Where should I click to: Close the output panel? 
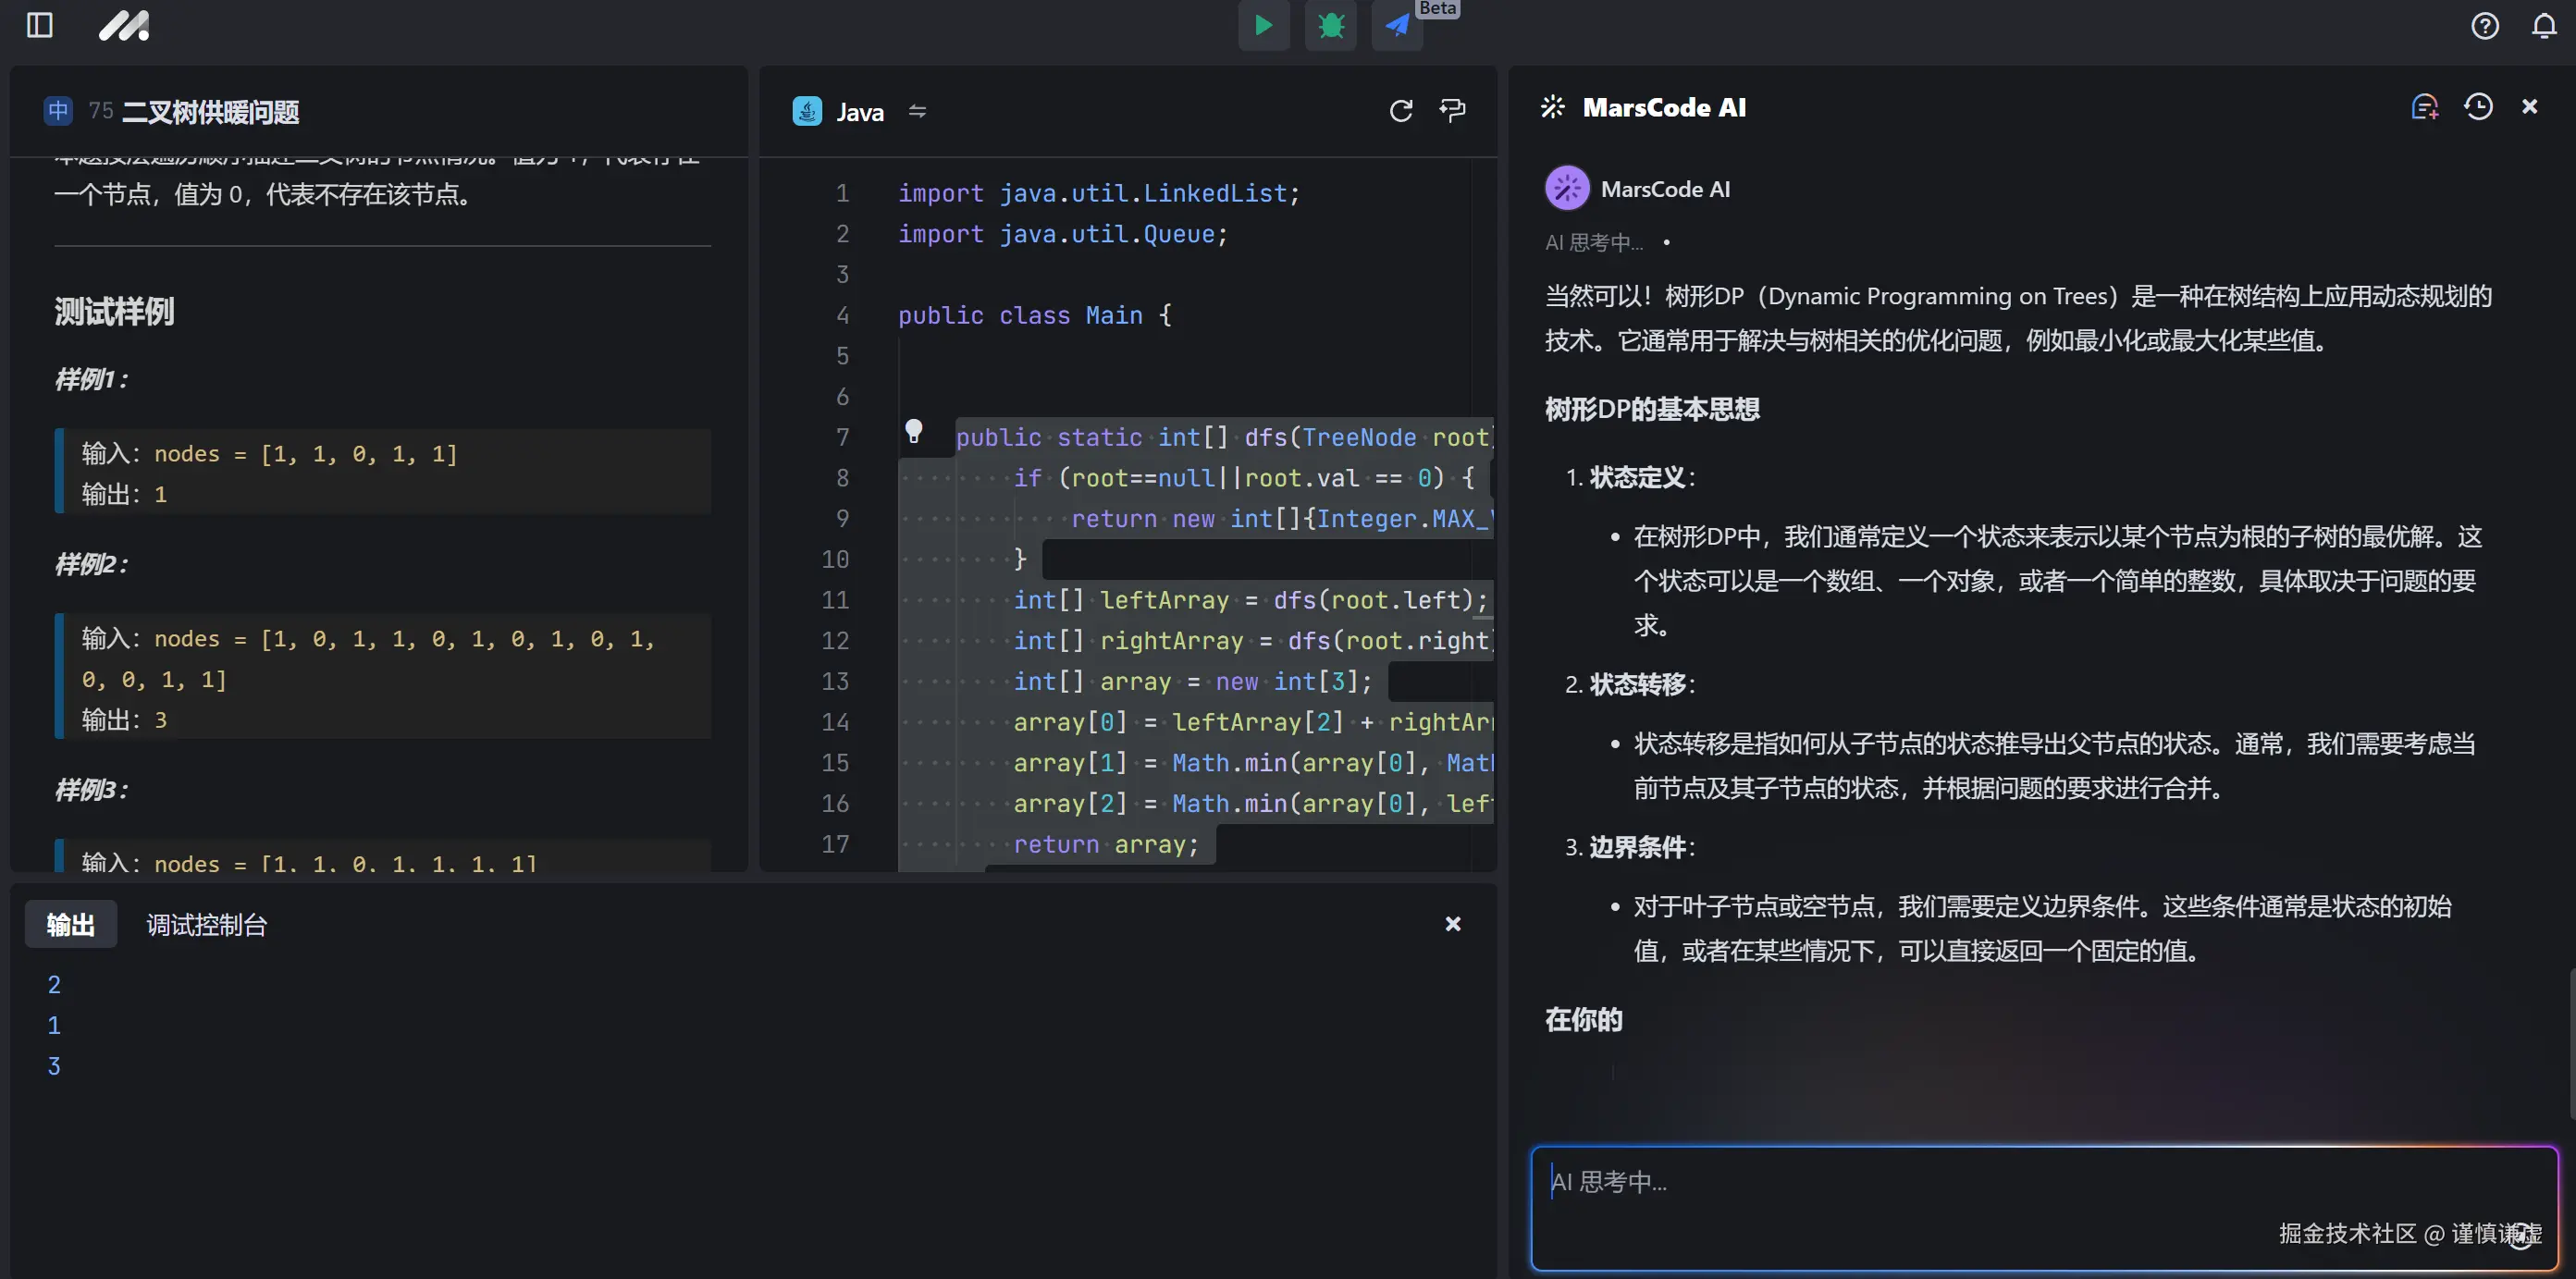pyautogui.click(x=1452, y=924)
